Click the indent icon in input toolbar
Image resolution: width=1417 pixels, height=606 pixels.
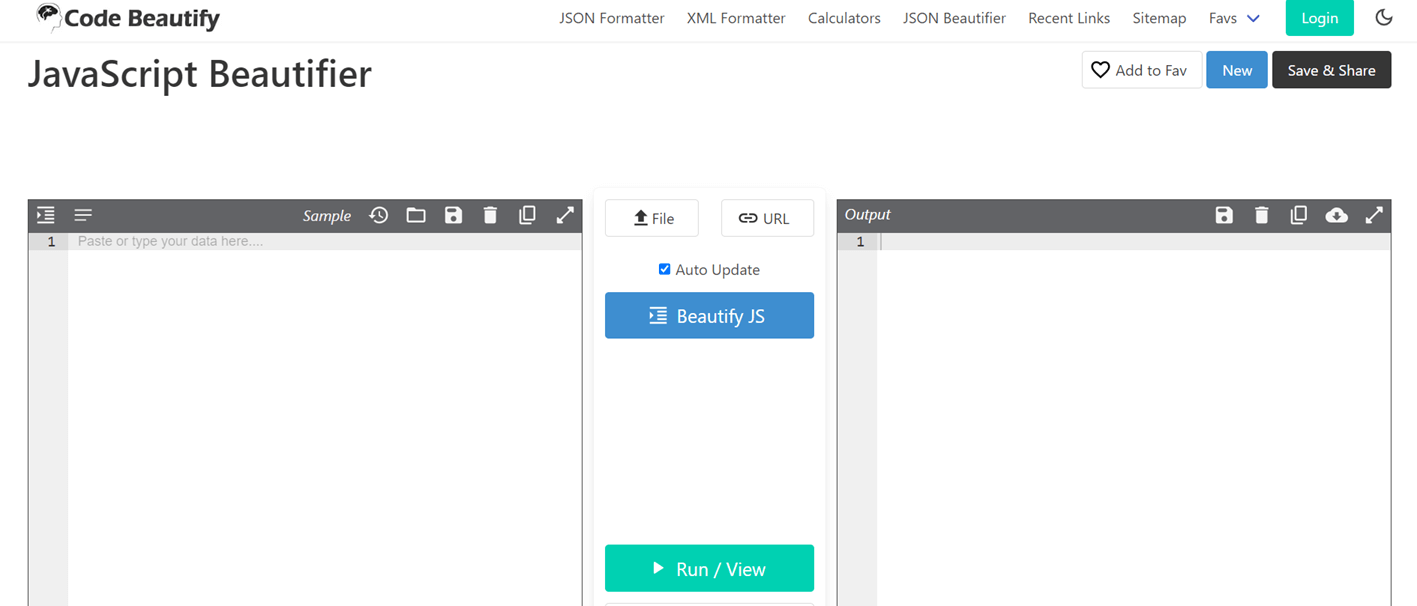(46, 215)
